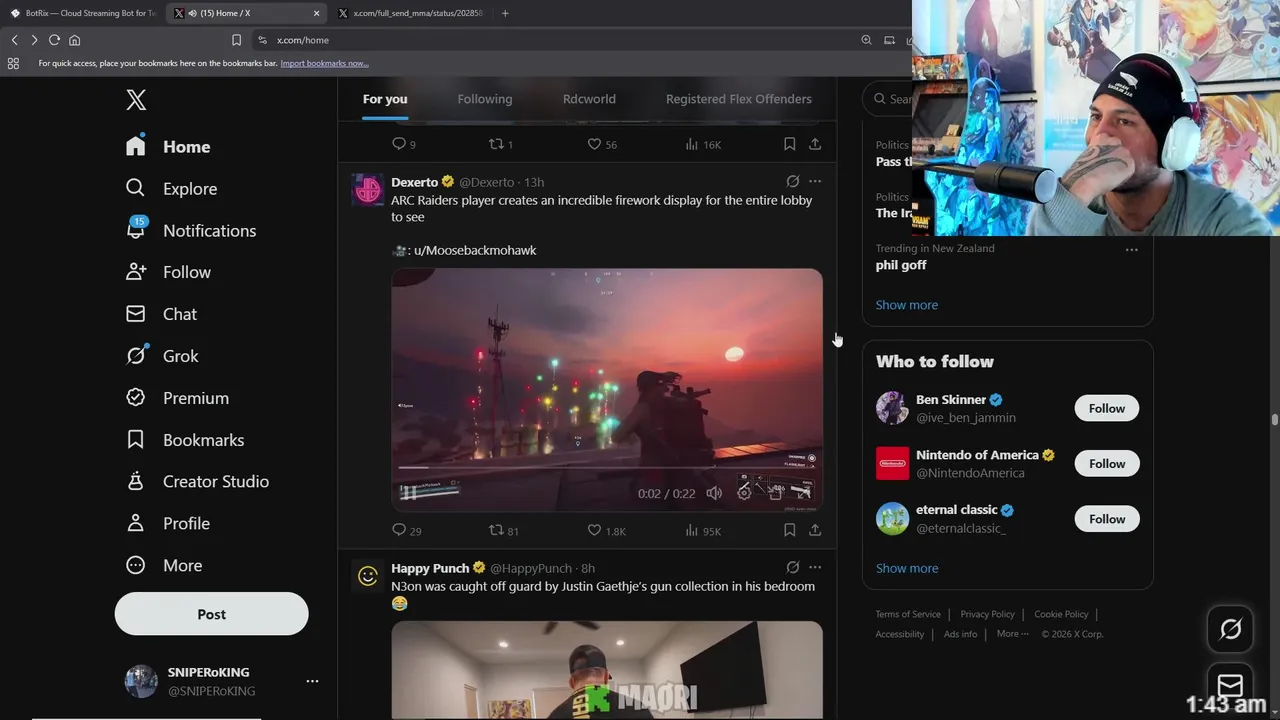The height and width of the screenshot is (720, 1280).
Task: Click the X logo in the sidebar
Action: (x=136, y=100)
